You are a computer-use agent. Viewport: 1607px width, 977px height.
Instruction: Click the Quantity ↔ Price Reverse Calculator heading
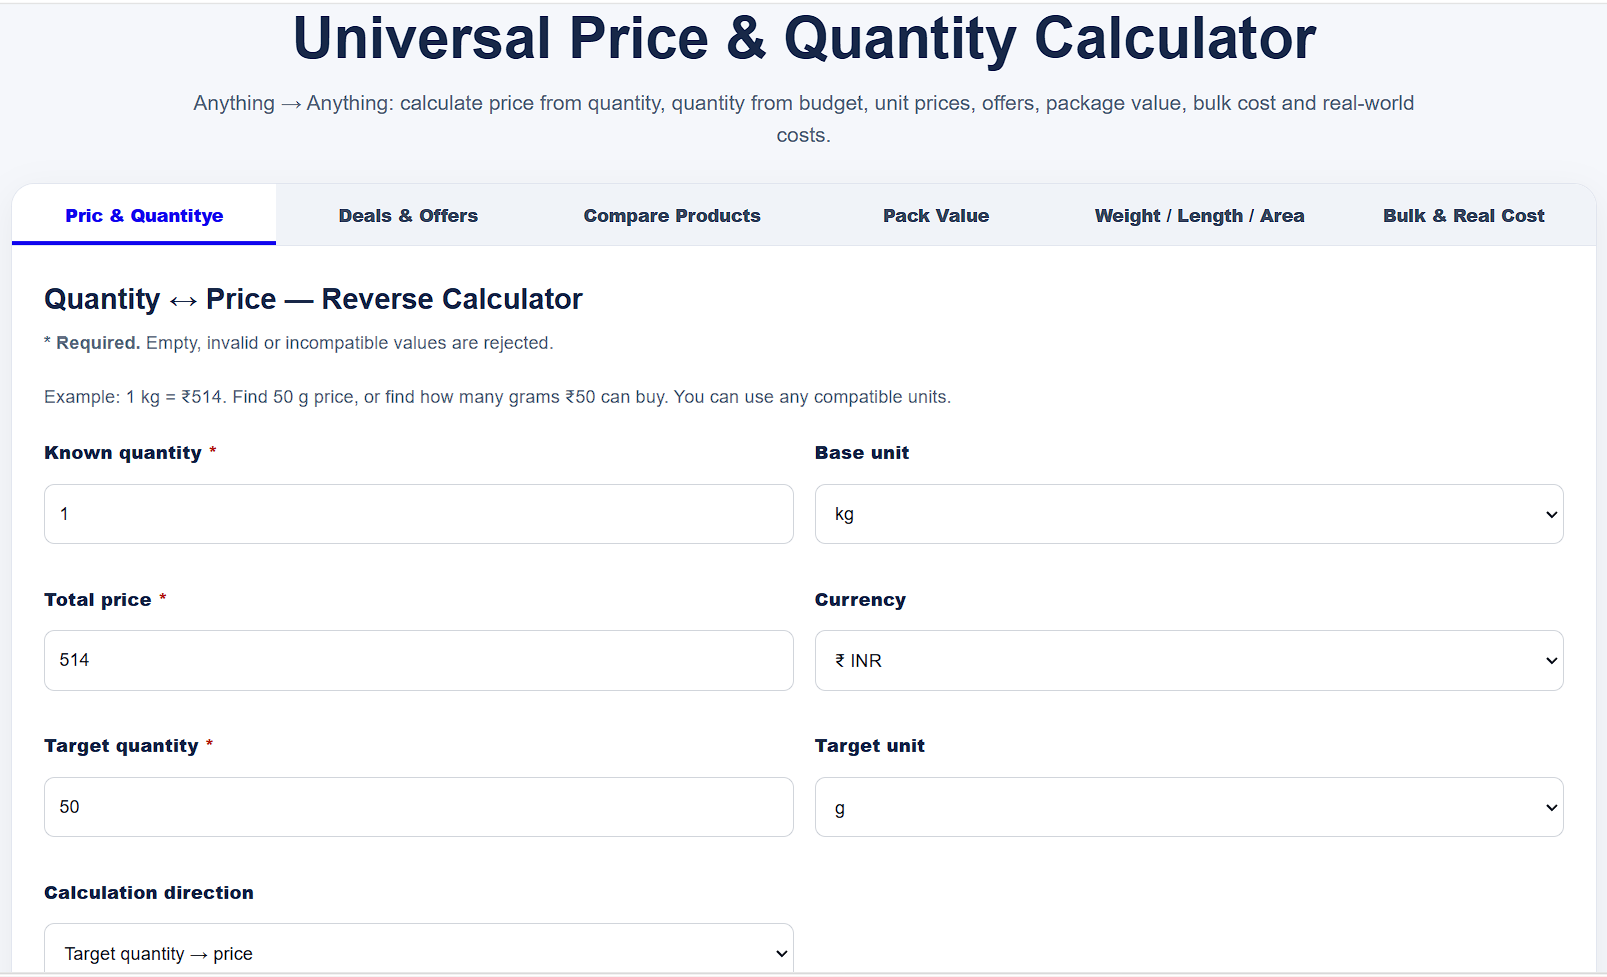[x=313, y=299]
